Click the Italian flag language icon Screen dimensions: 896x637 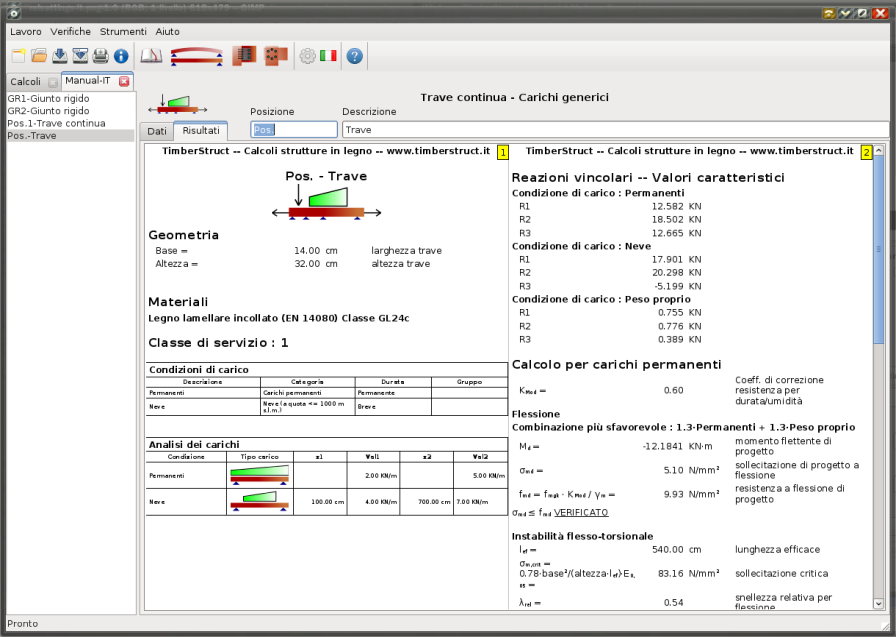coord(328,56)
